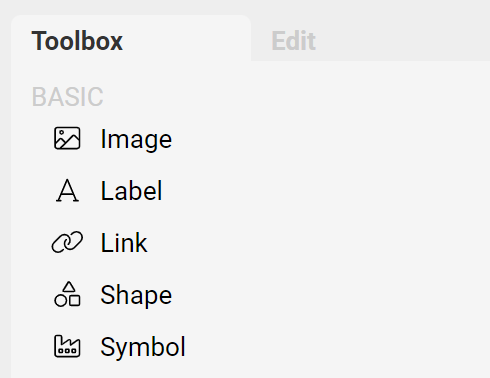Pick the triangle-circle-square Shape icon
The height and width of the screenshot is (378, 490).
point(67,294)
